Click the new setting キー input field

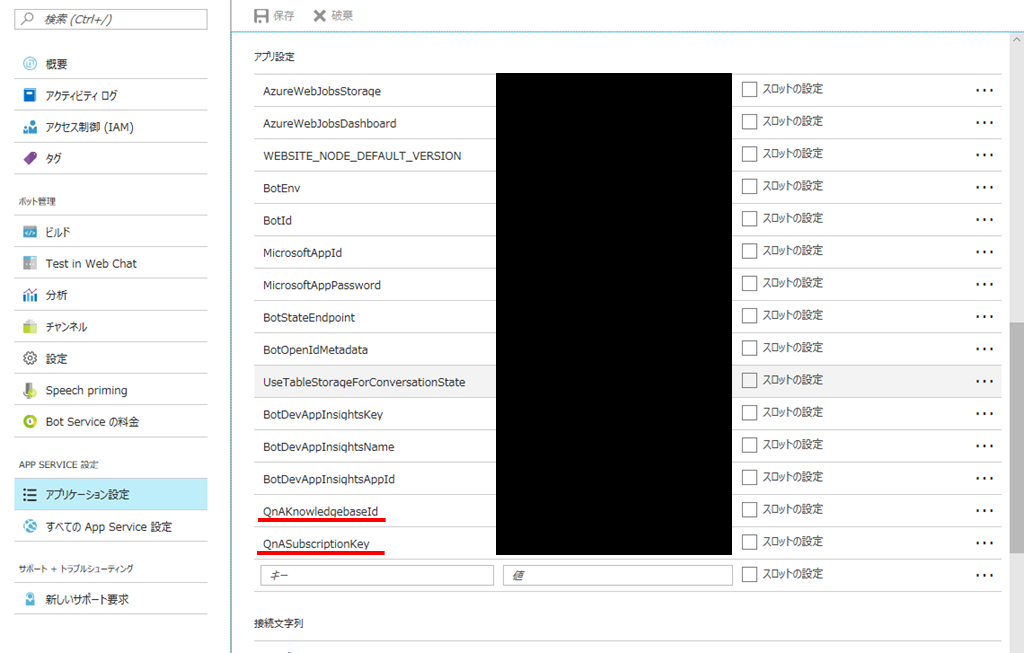(377, 575)
